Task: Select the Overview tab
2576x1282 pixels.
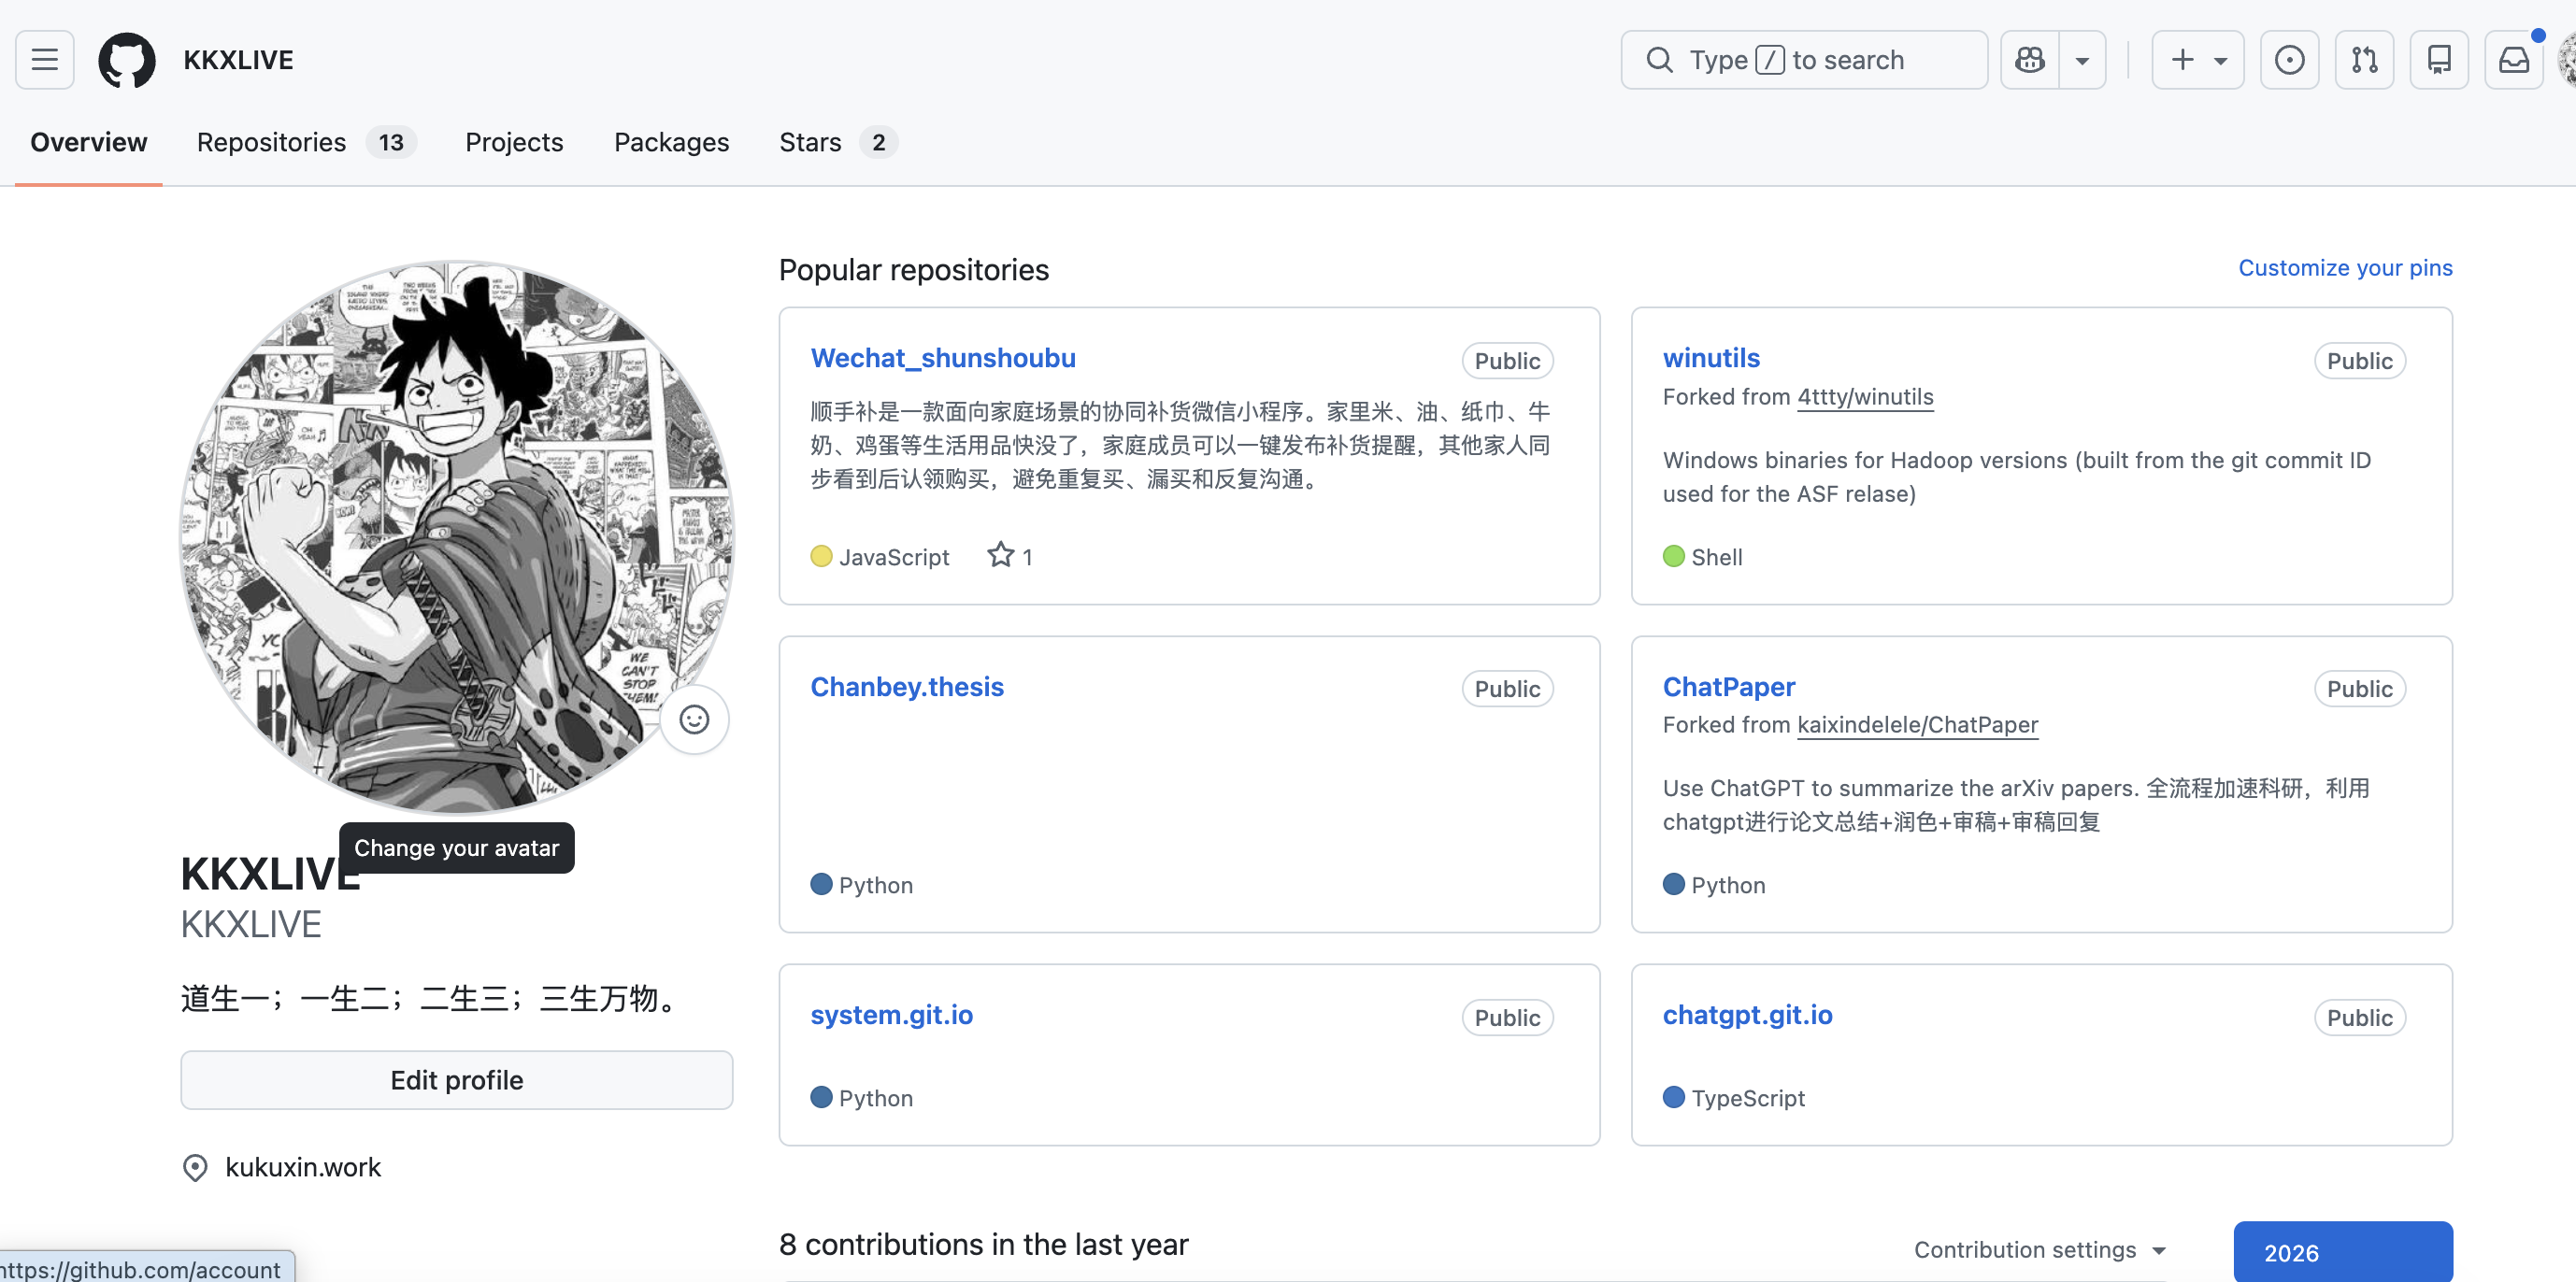Action: point(89,142)
